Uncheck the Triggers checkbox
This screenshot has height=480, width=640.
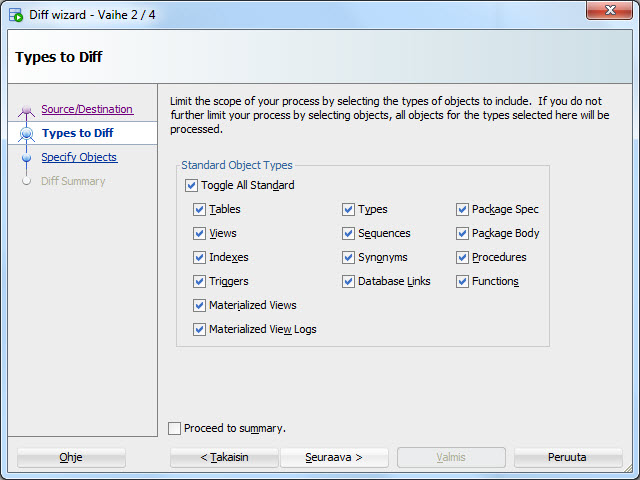(x=199, y=282)
